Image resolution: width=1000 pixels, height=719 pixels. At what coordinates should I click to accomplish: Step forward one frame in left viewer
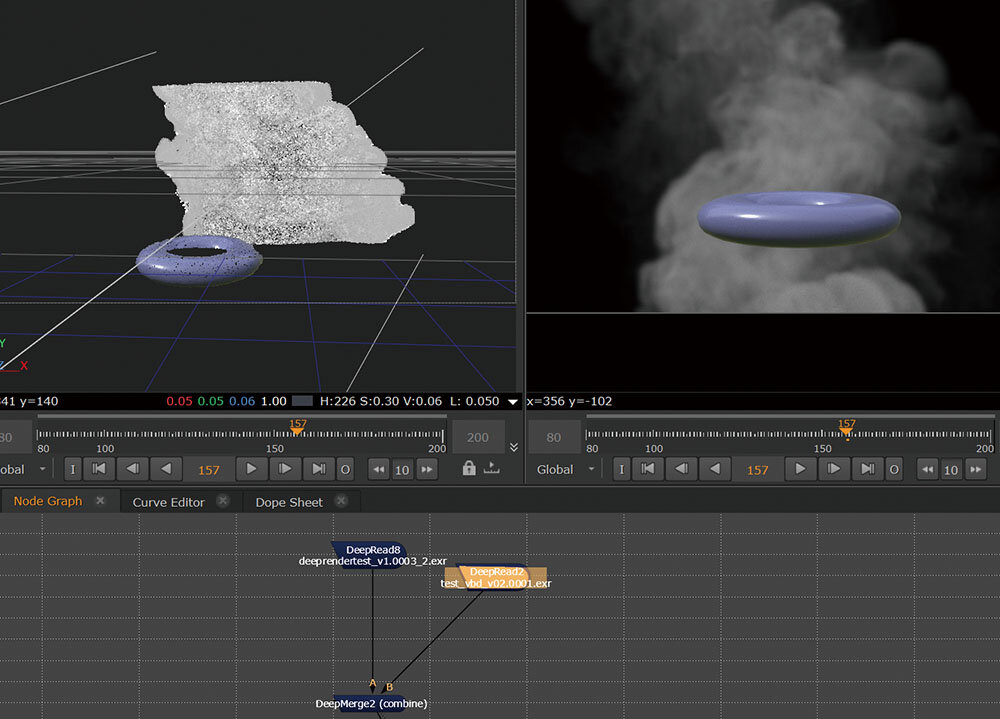click(x=285, y=469)
